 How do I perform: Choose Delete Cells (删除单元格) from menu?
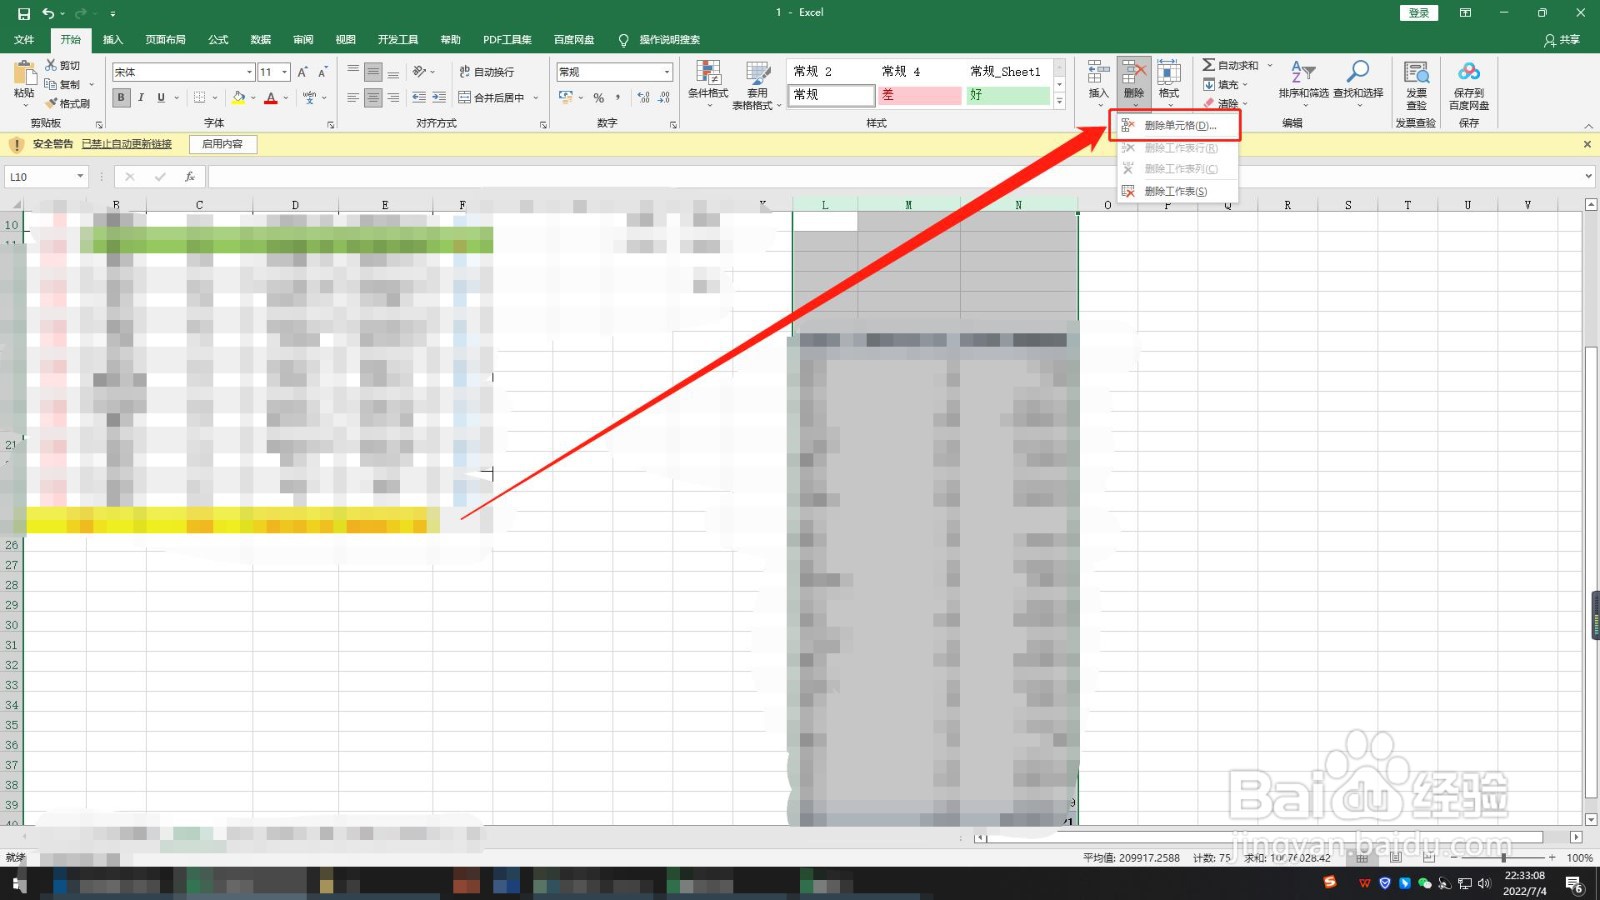pos(1177,126)
